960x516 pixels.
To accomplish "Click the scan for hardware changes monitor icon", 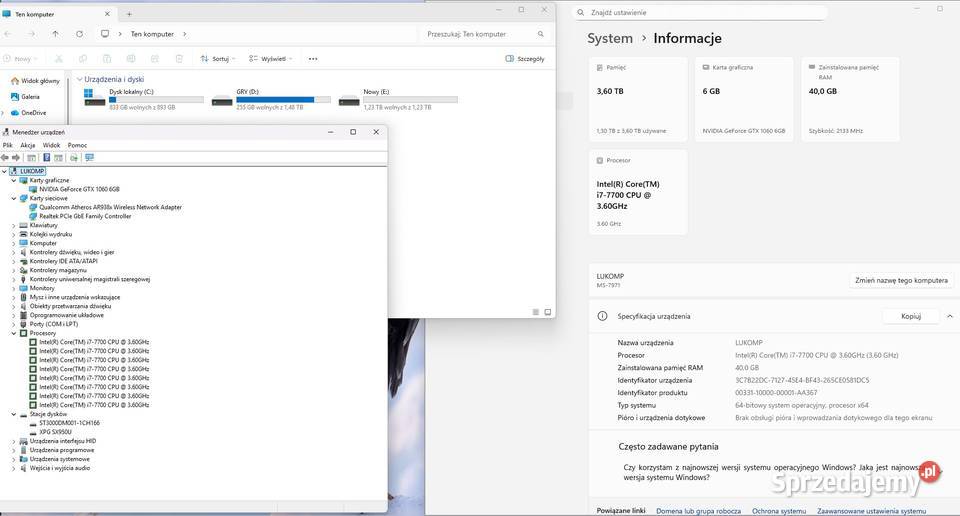I will [89, 157].
